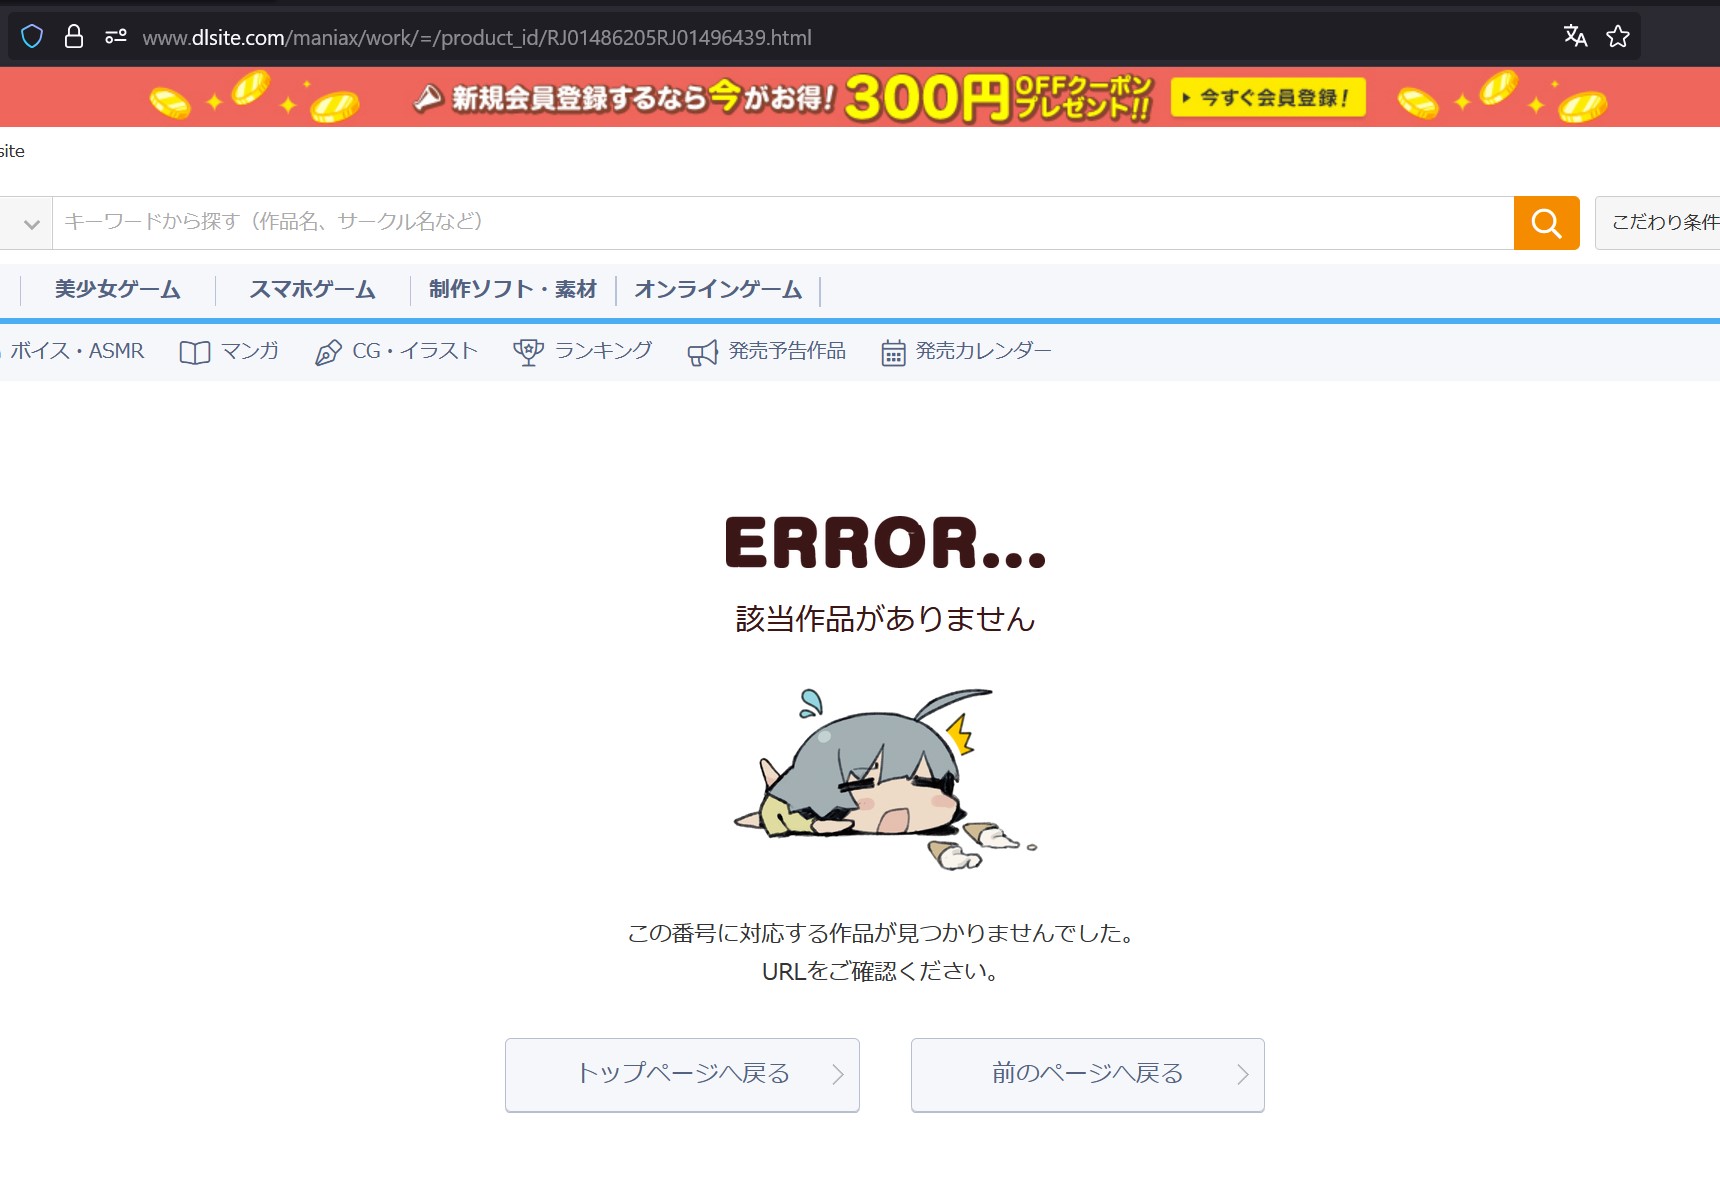Expand the search category dropdown arrow
The image size is (1720, 1191).
32,224
